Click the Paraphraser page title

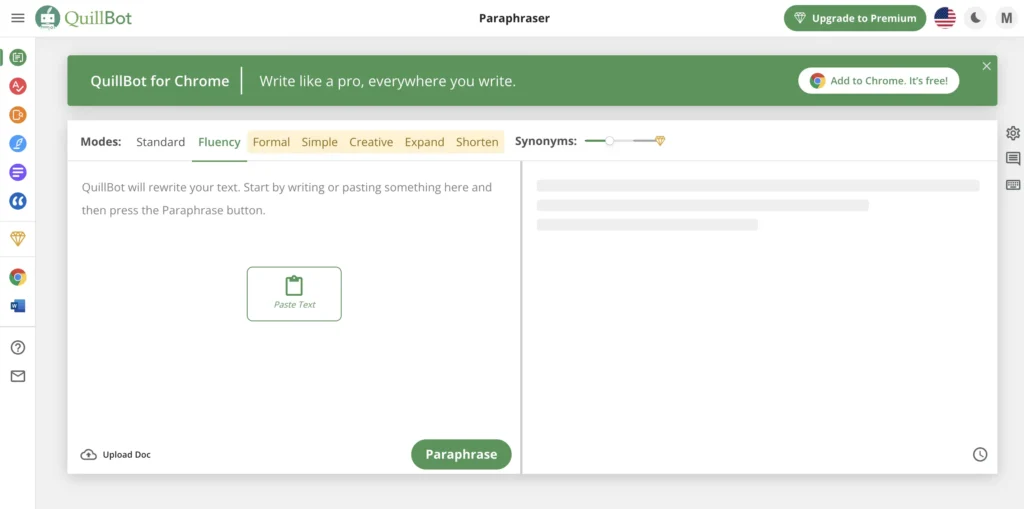tap(515, 18)
